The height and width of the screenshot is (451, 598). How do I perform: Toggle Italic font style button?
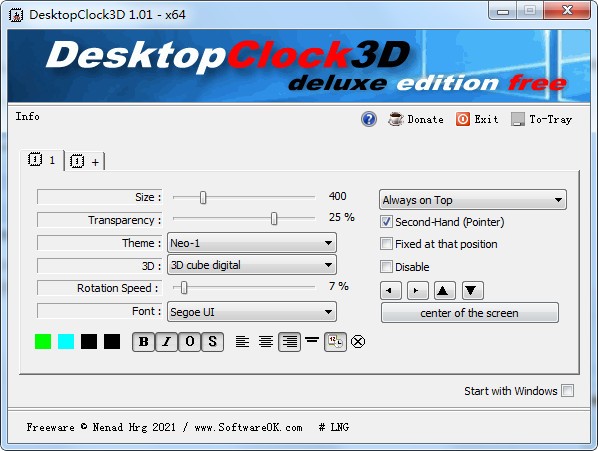point(166,342)
